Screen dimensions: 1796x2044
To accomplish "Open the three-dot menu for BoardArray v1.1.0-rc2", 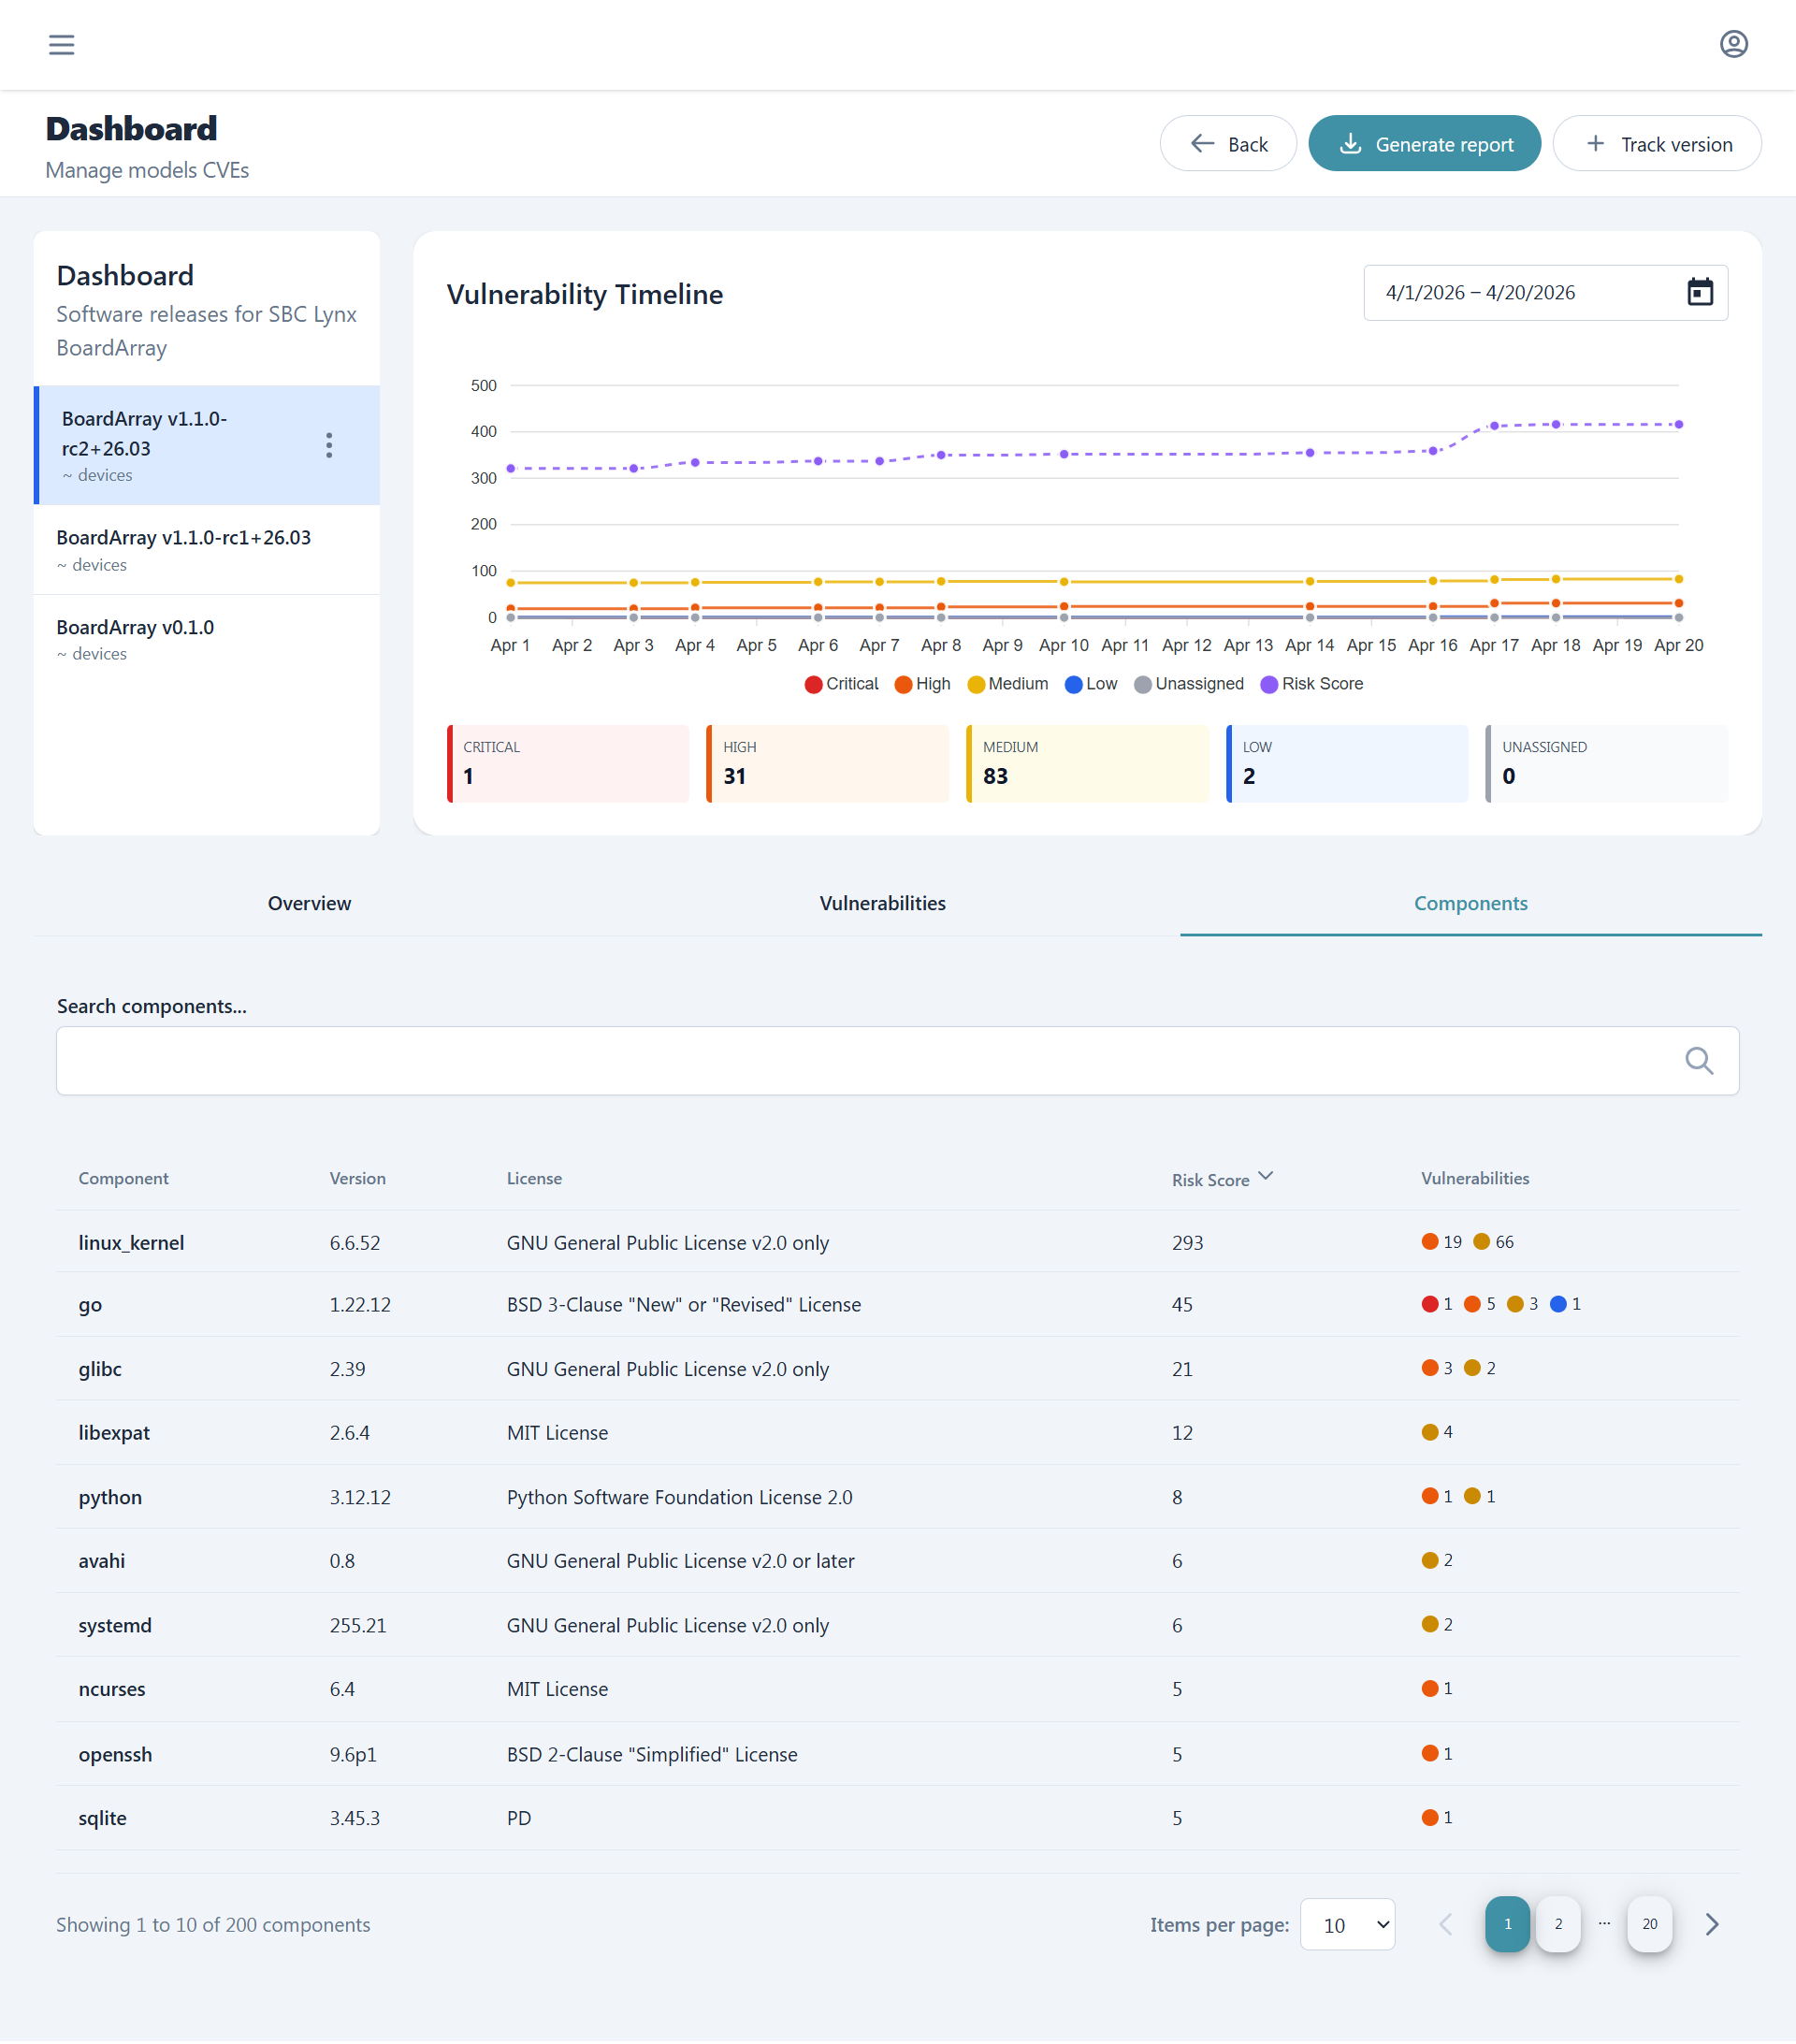I will click(x=329, y=445).
